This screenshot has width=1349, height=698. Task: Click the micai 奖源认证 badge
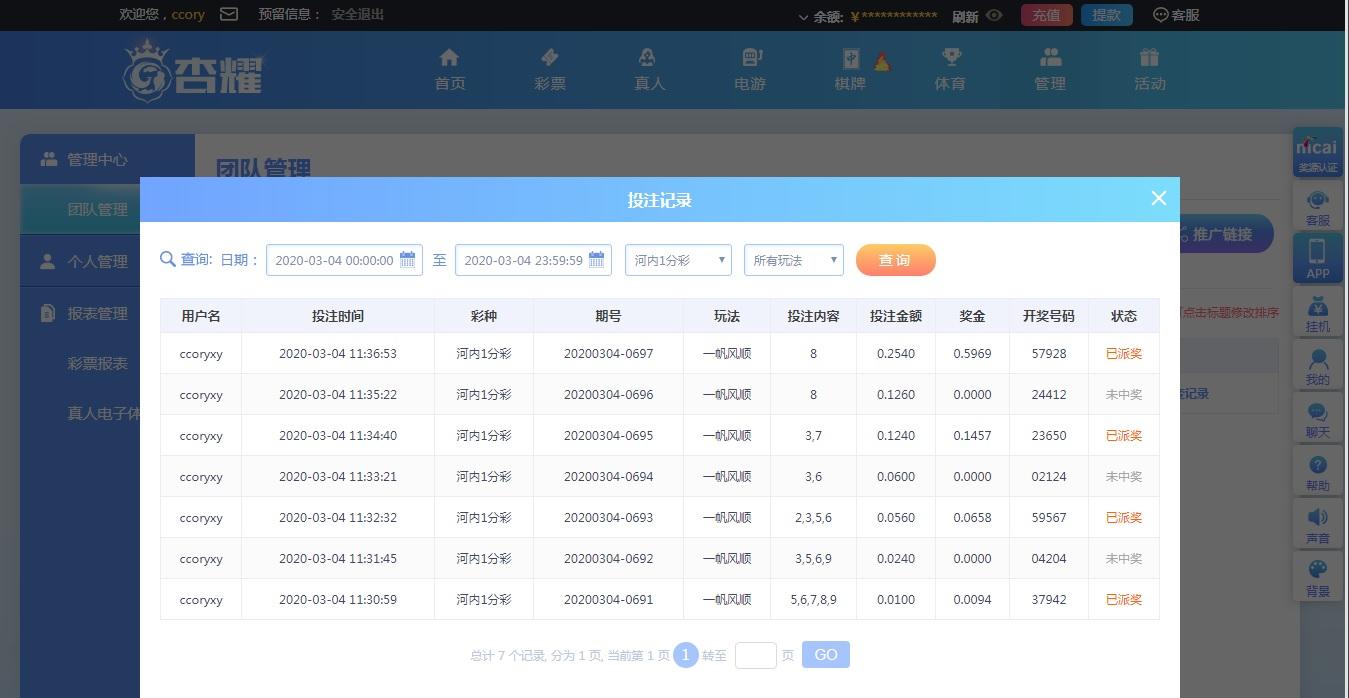(1318, 153)
